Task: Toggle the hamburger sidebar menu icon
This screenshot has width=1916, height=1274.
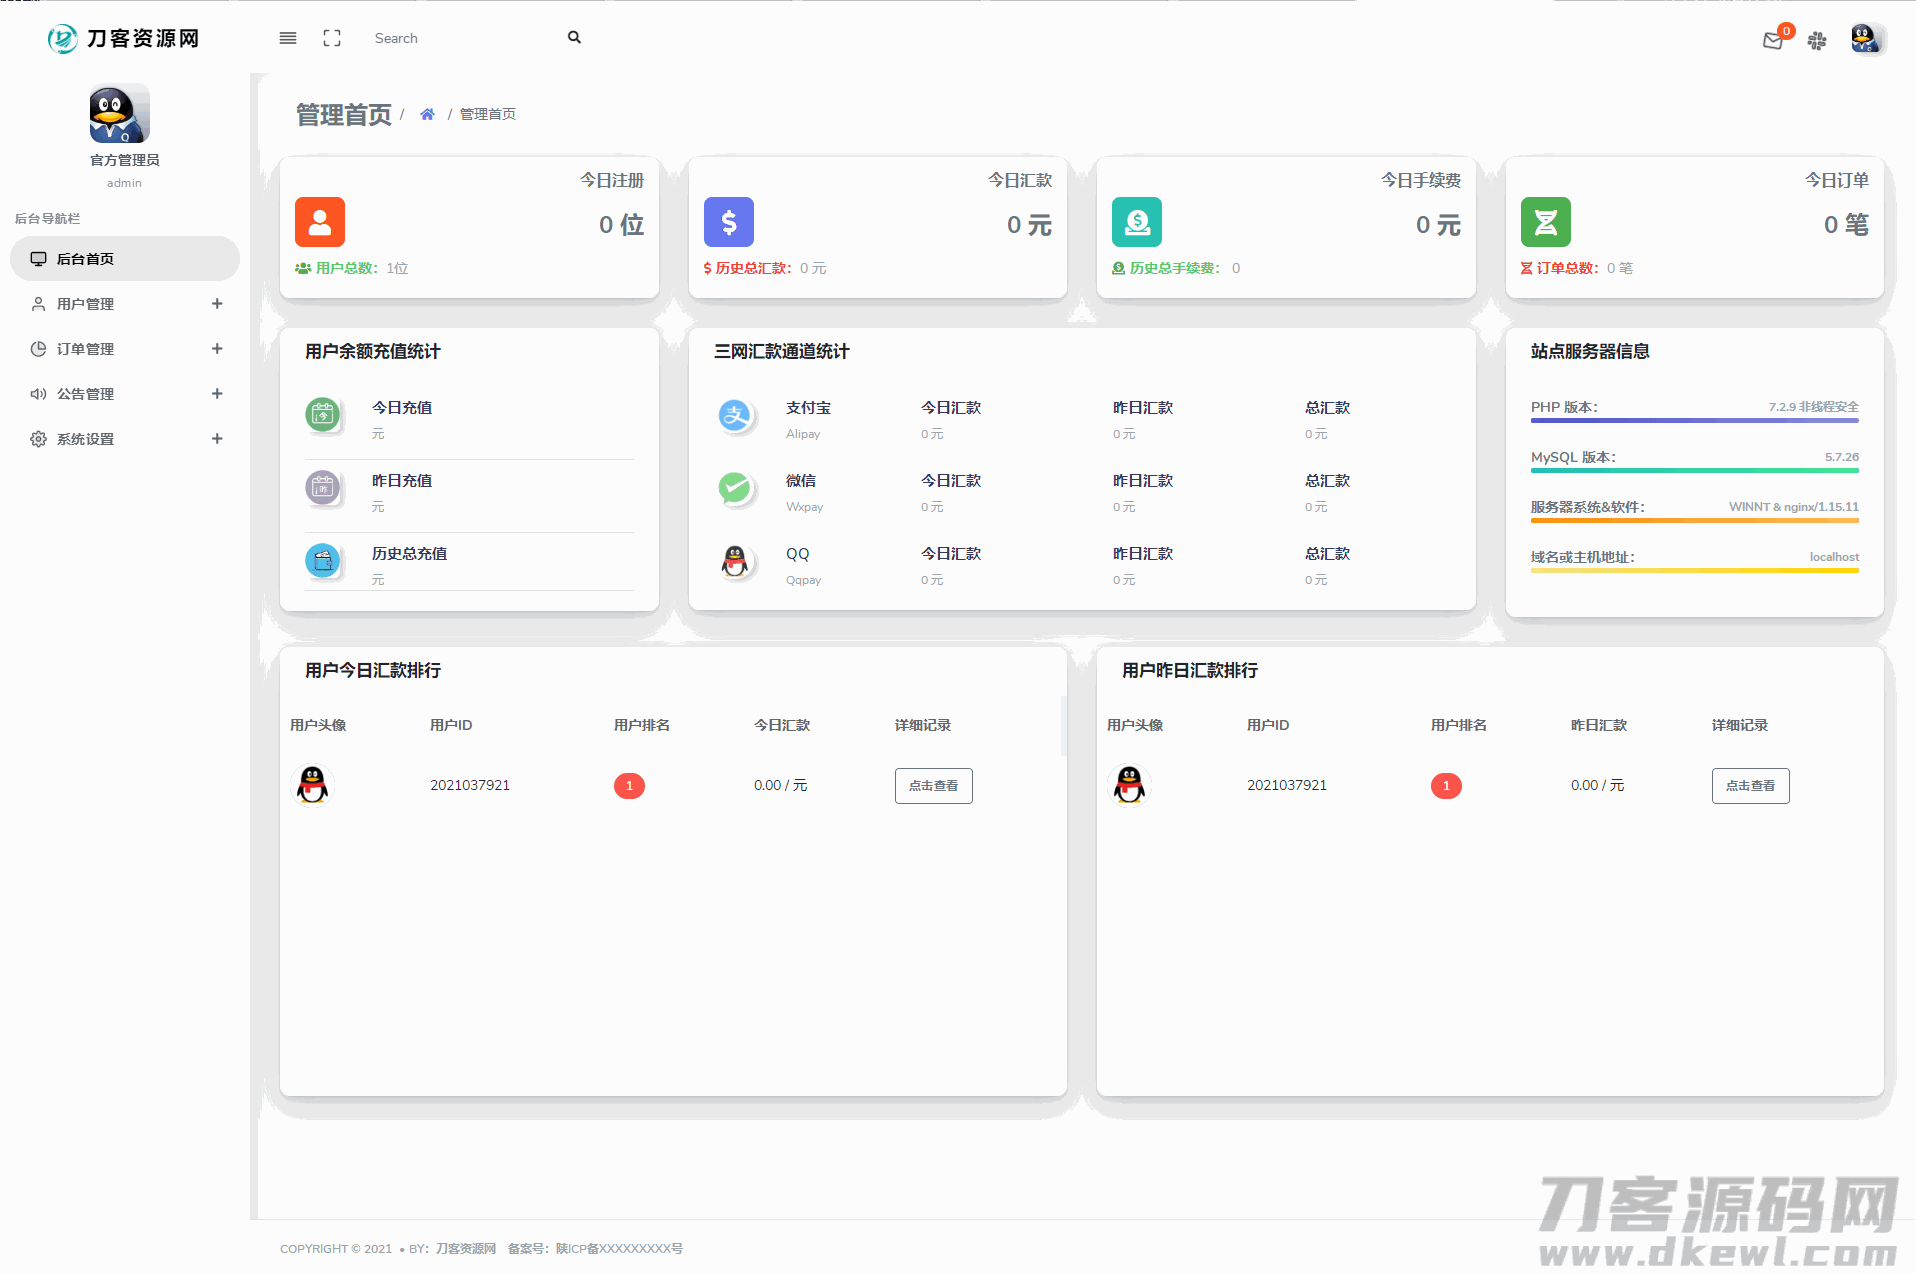Action: coord(288,38)
